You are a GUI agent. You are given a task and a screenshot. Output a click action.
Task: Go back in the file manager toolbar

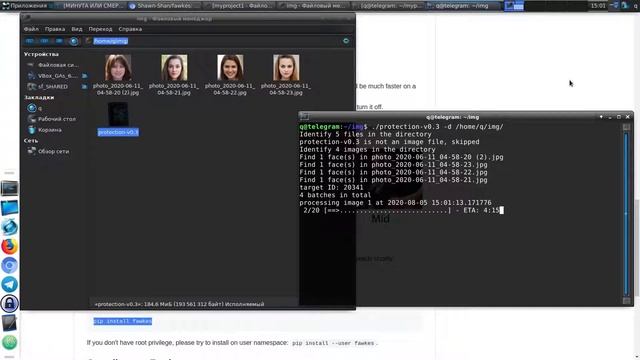click(29, 41)
